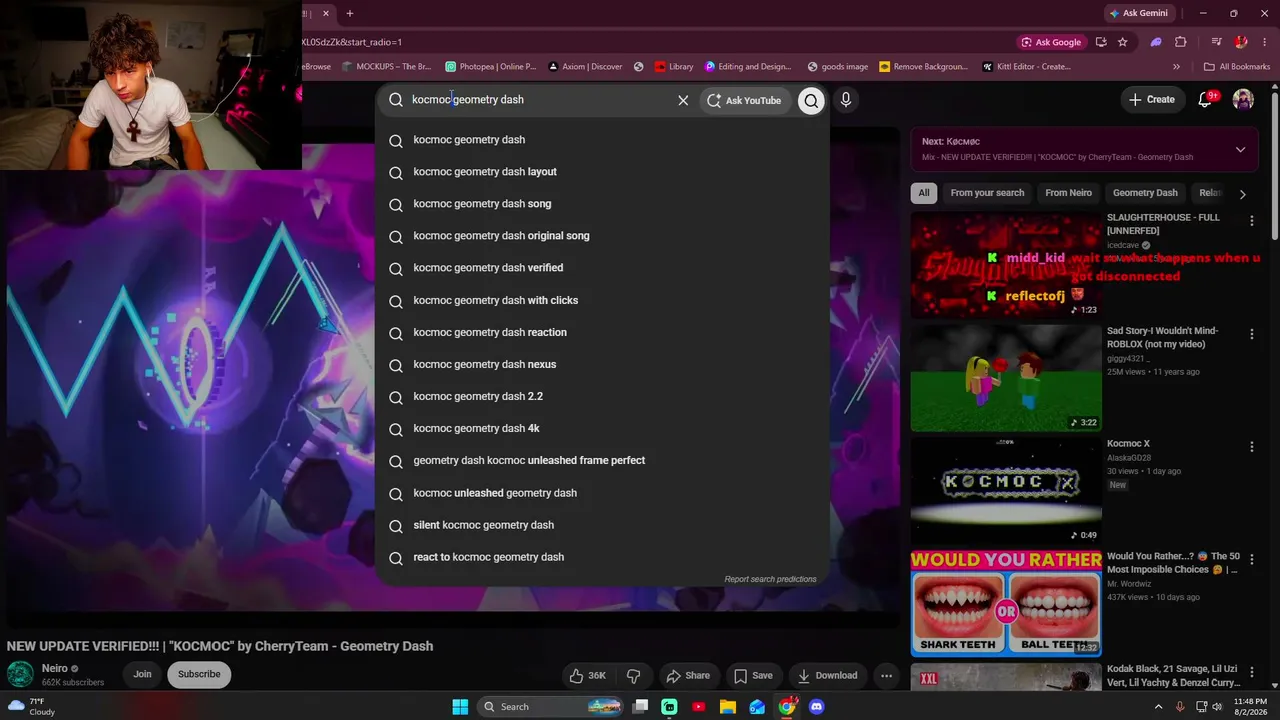Open Chrome media controls icon
This screenshot has width=1280, height=720.
click(x=1216, y=42)
